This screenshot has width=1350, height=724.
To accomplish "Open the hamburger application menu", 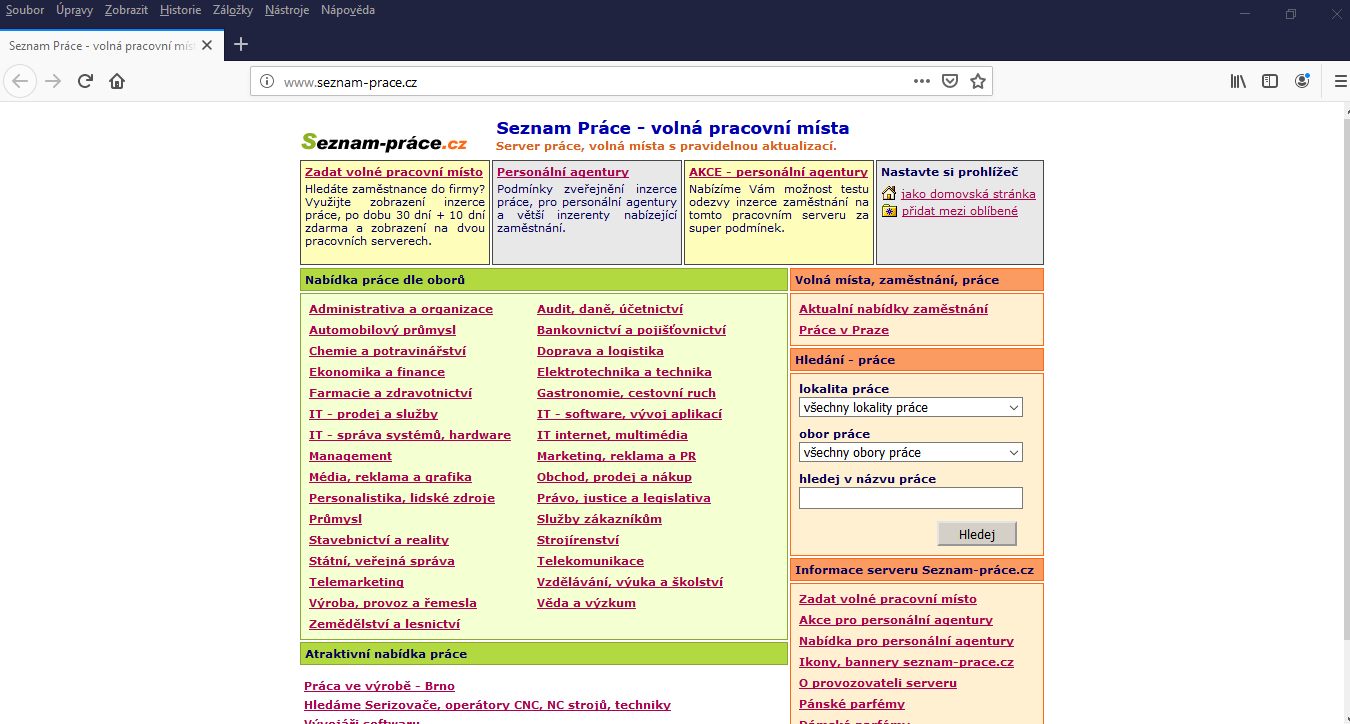I will point(1340,81).
